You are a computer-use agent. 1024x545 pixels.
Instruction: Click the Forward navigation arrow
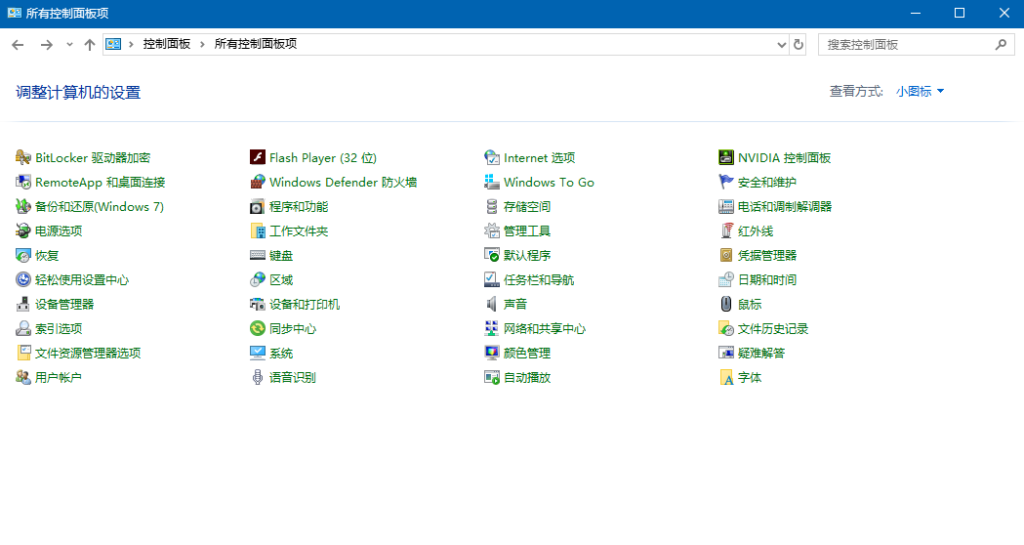(46, 44)
